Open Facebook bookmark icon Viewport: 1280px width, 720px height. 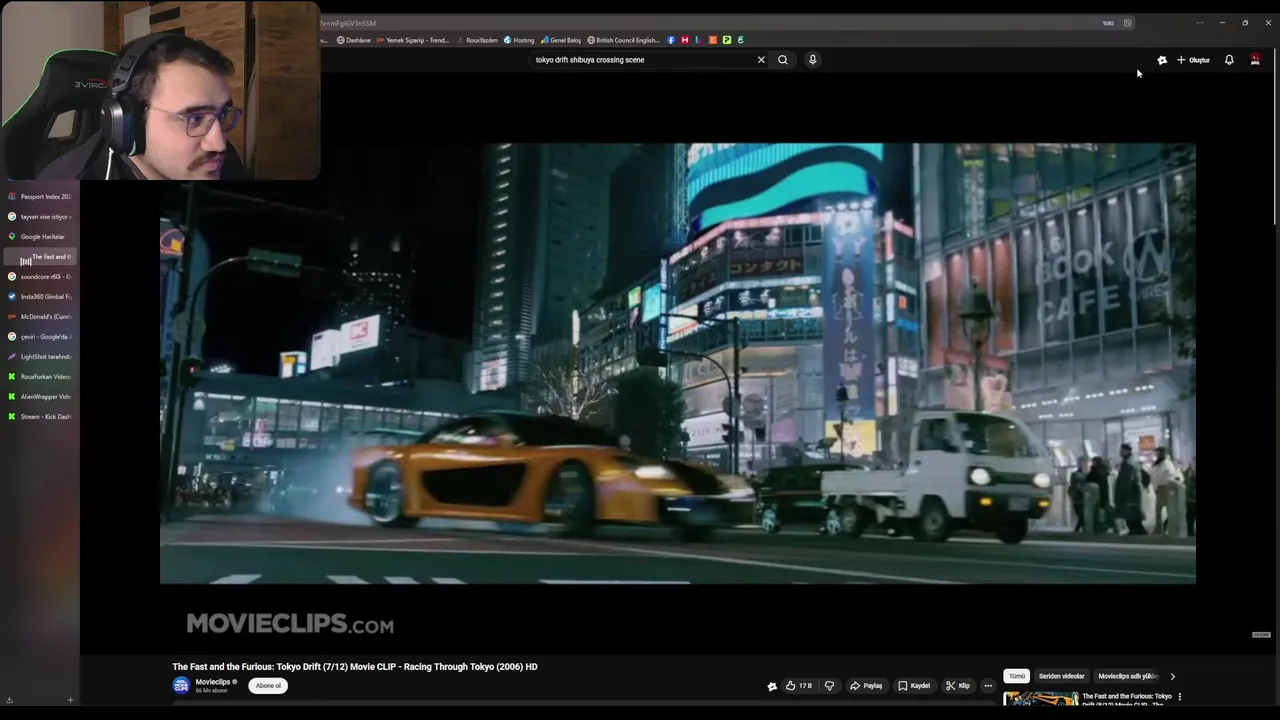pos(671,40)
